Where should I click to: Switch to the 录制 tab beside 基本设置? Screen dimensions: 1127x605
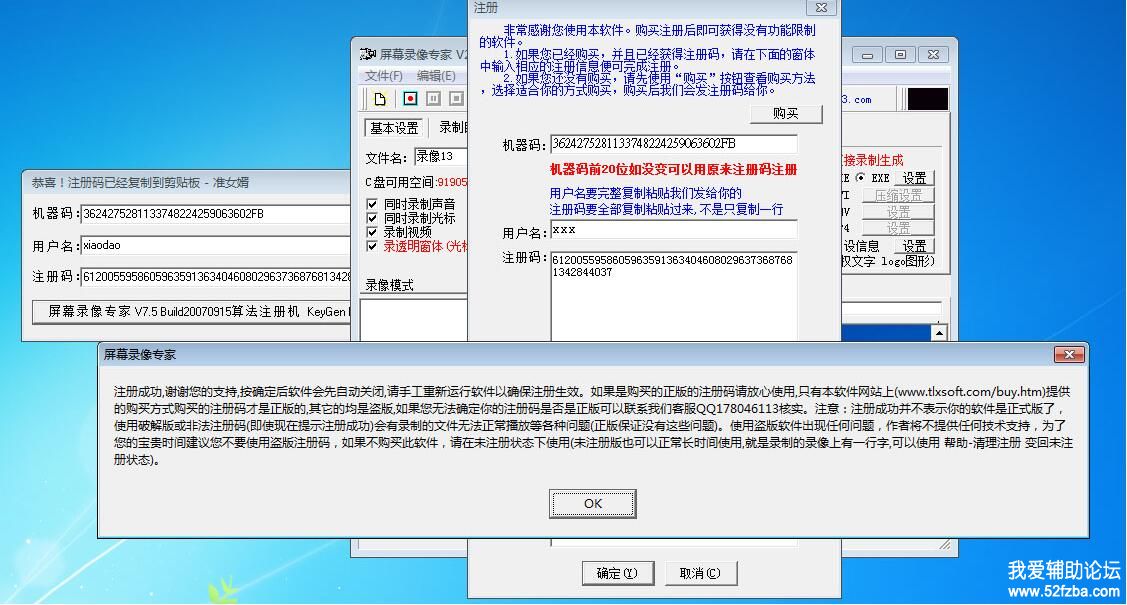(x=451, y=128)
